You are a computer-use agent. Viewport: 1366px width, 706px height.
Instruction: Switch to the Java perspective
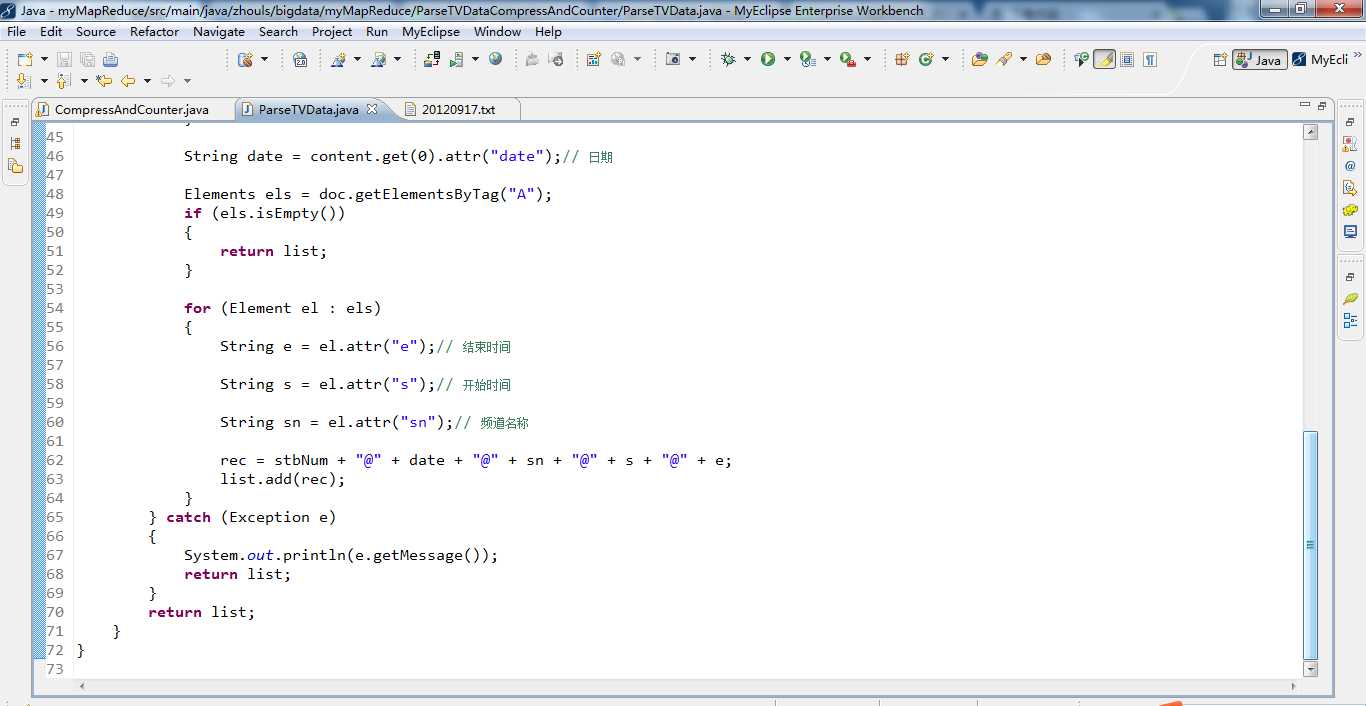(1259, 59)
